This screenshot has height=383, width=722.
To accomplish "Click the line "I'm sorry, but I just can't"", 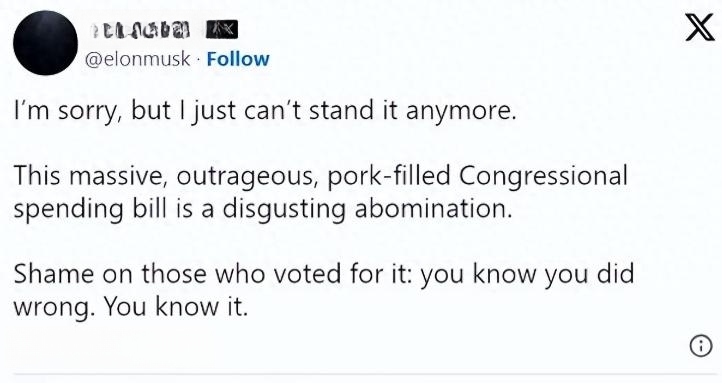I will pos(265,112).
